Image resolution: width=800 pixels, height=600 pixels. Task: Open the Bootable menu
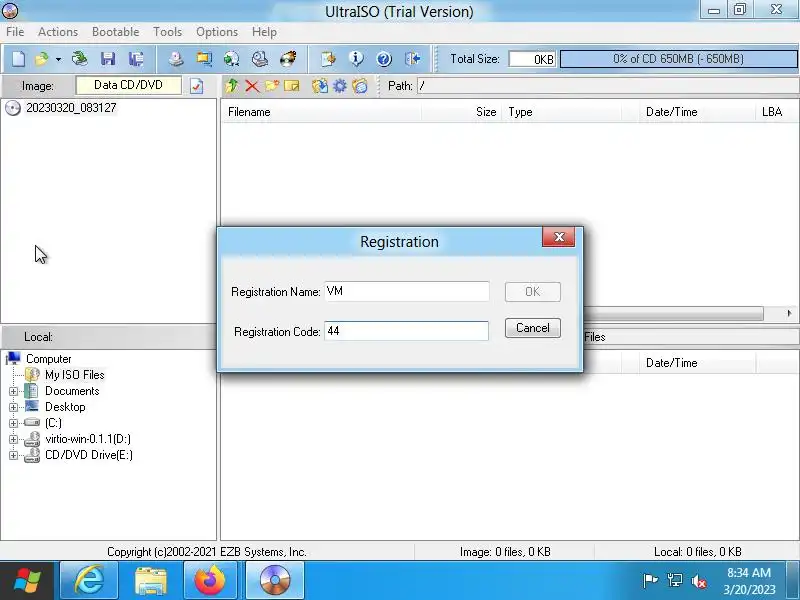coord(116,32)
